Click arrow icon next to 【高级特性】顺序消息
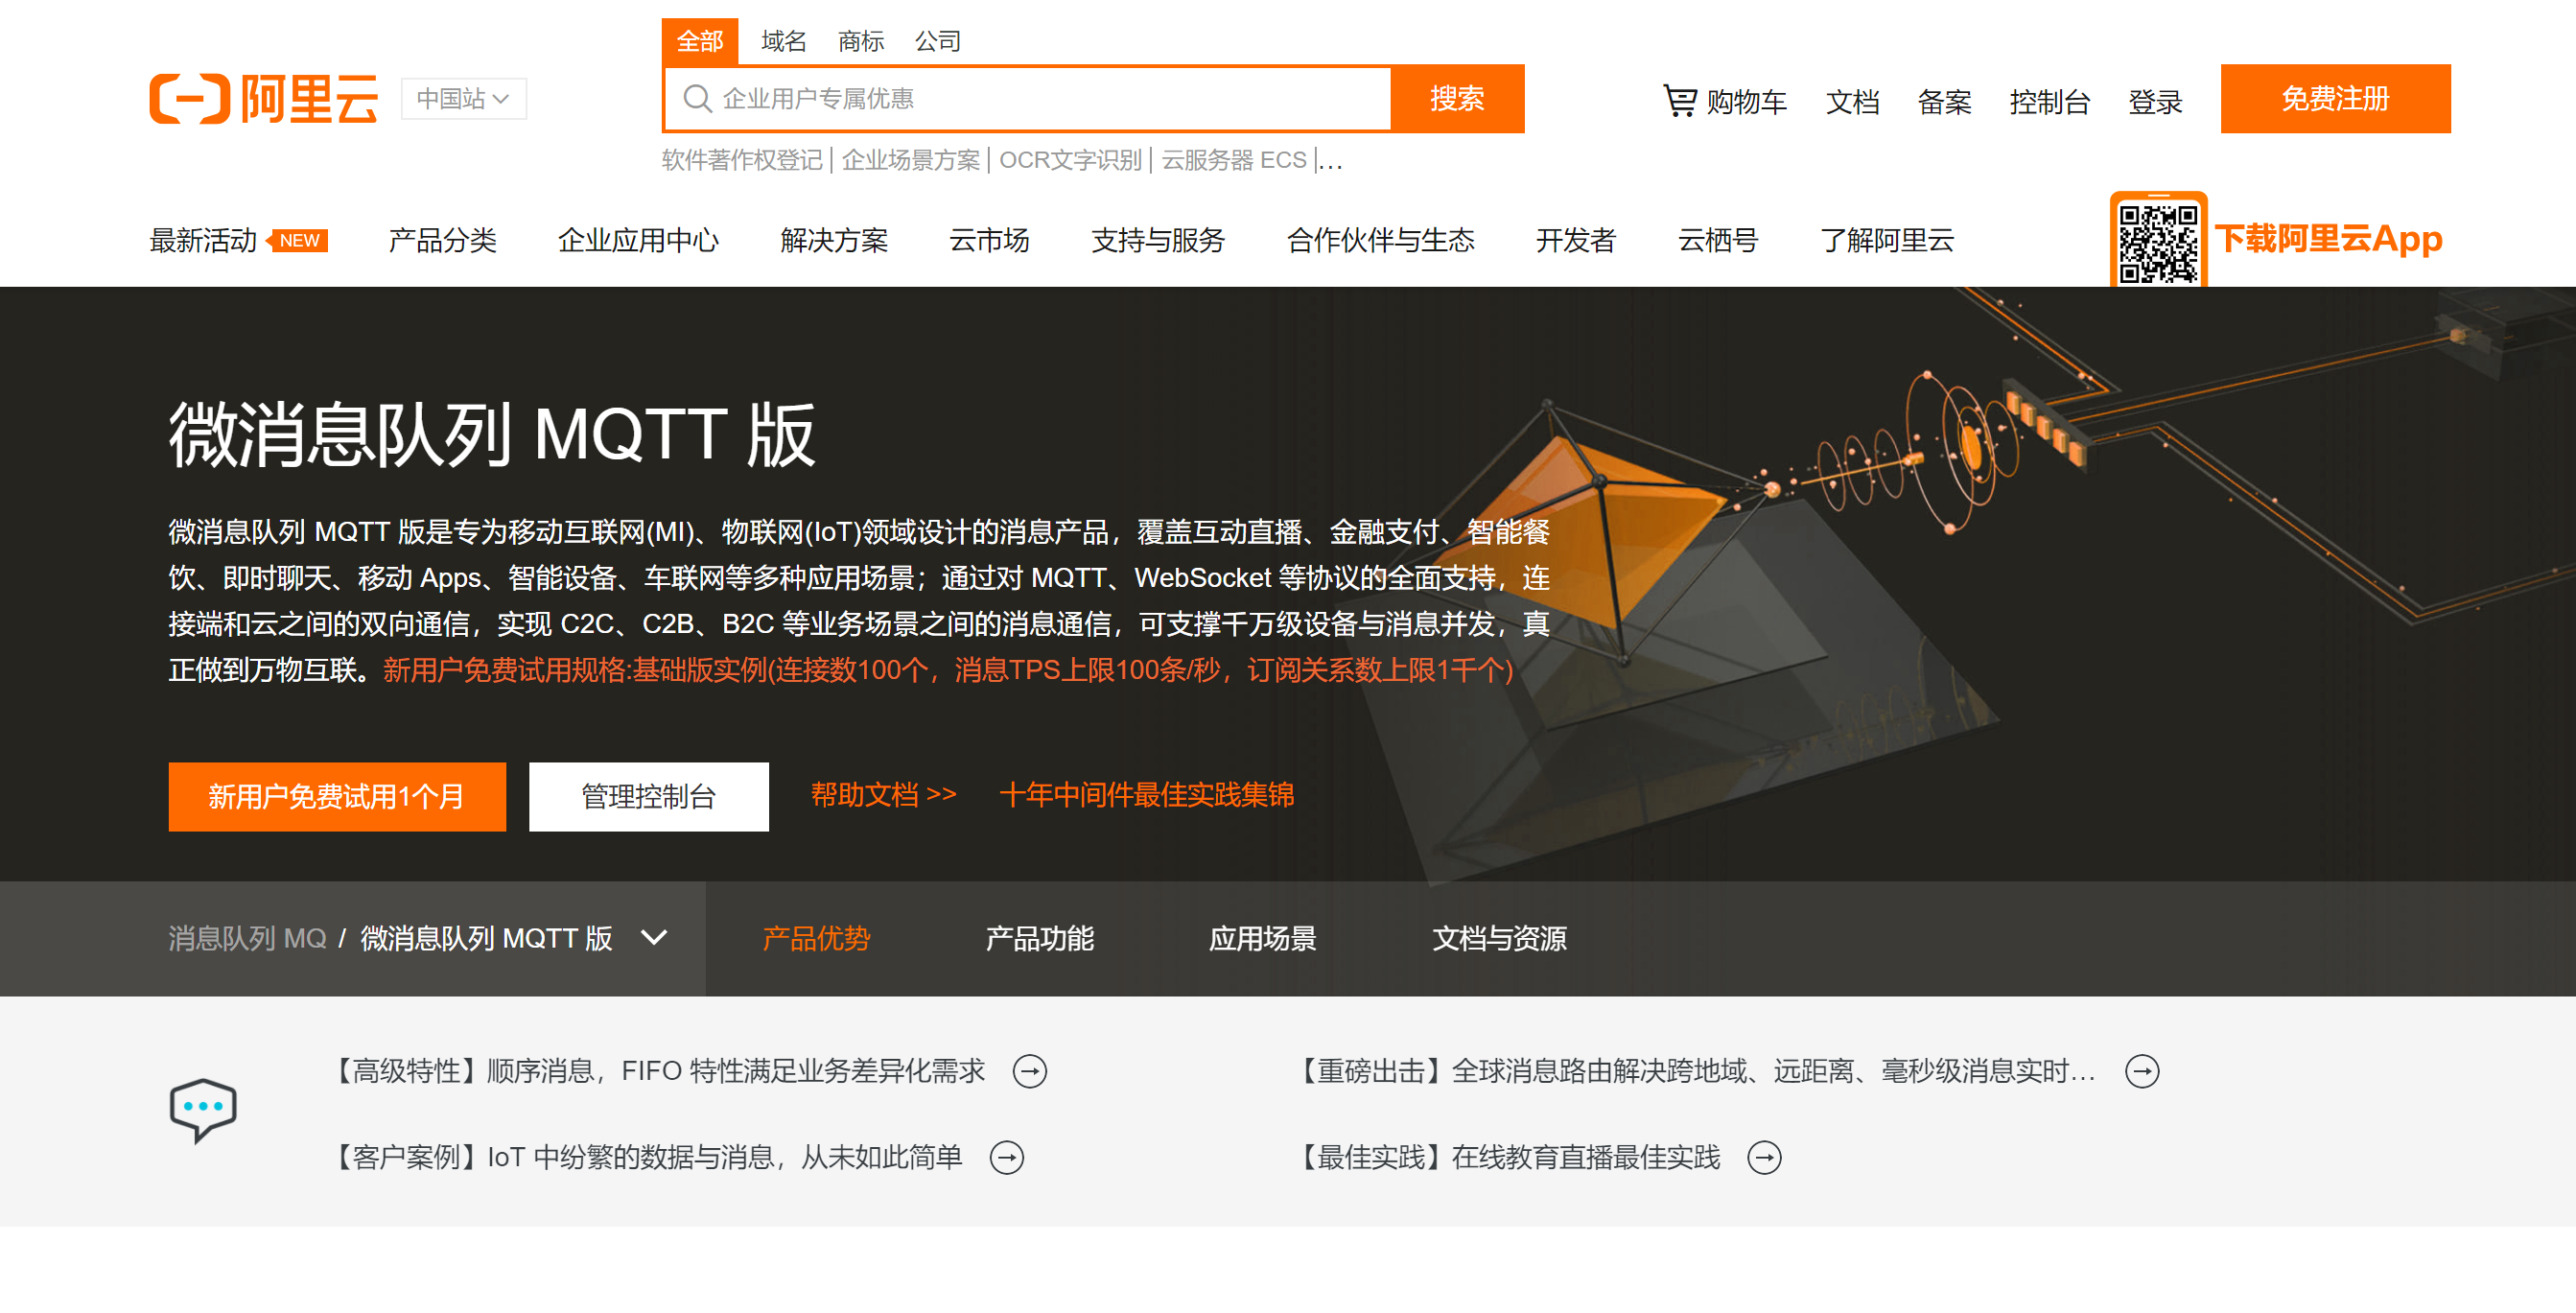The height and width of the screenshot is (1313, 2576). [x=1029, y=1071]
